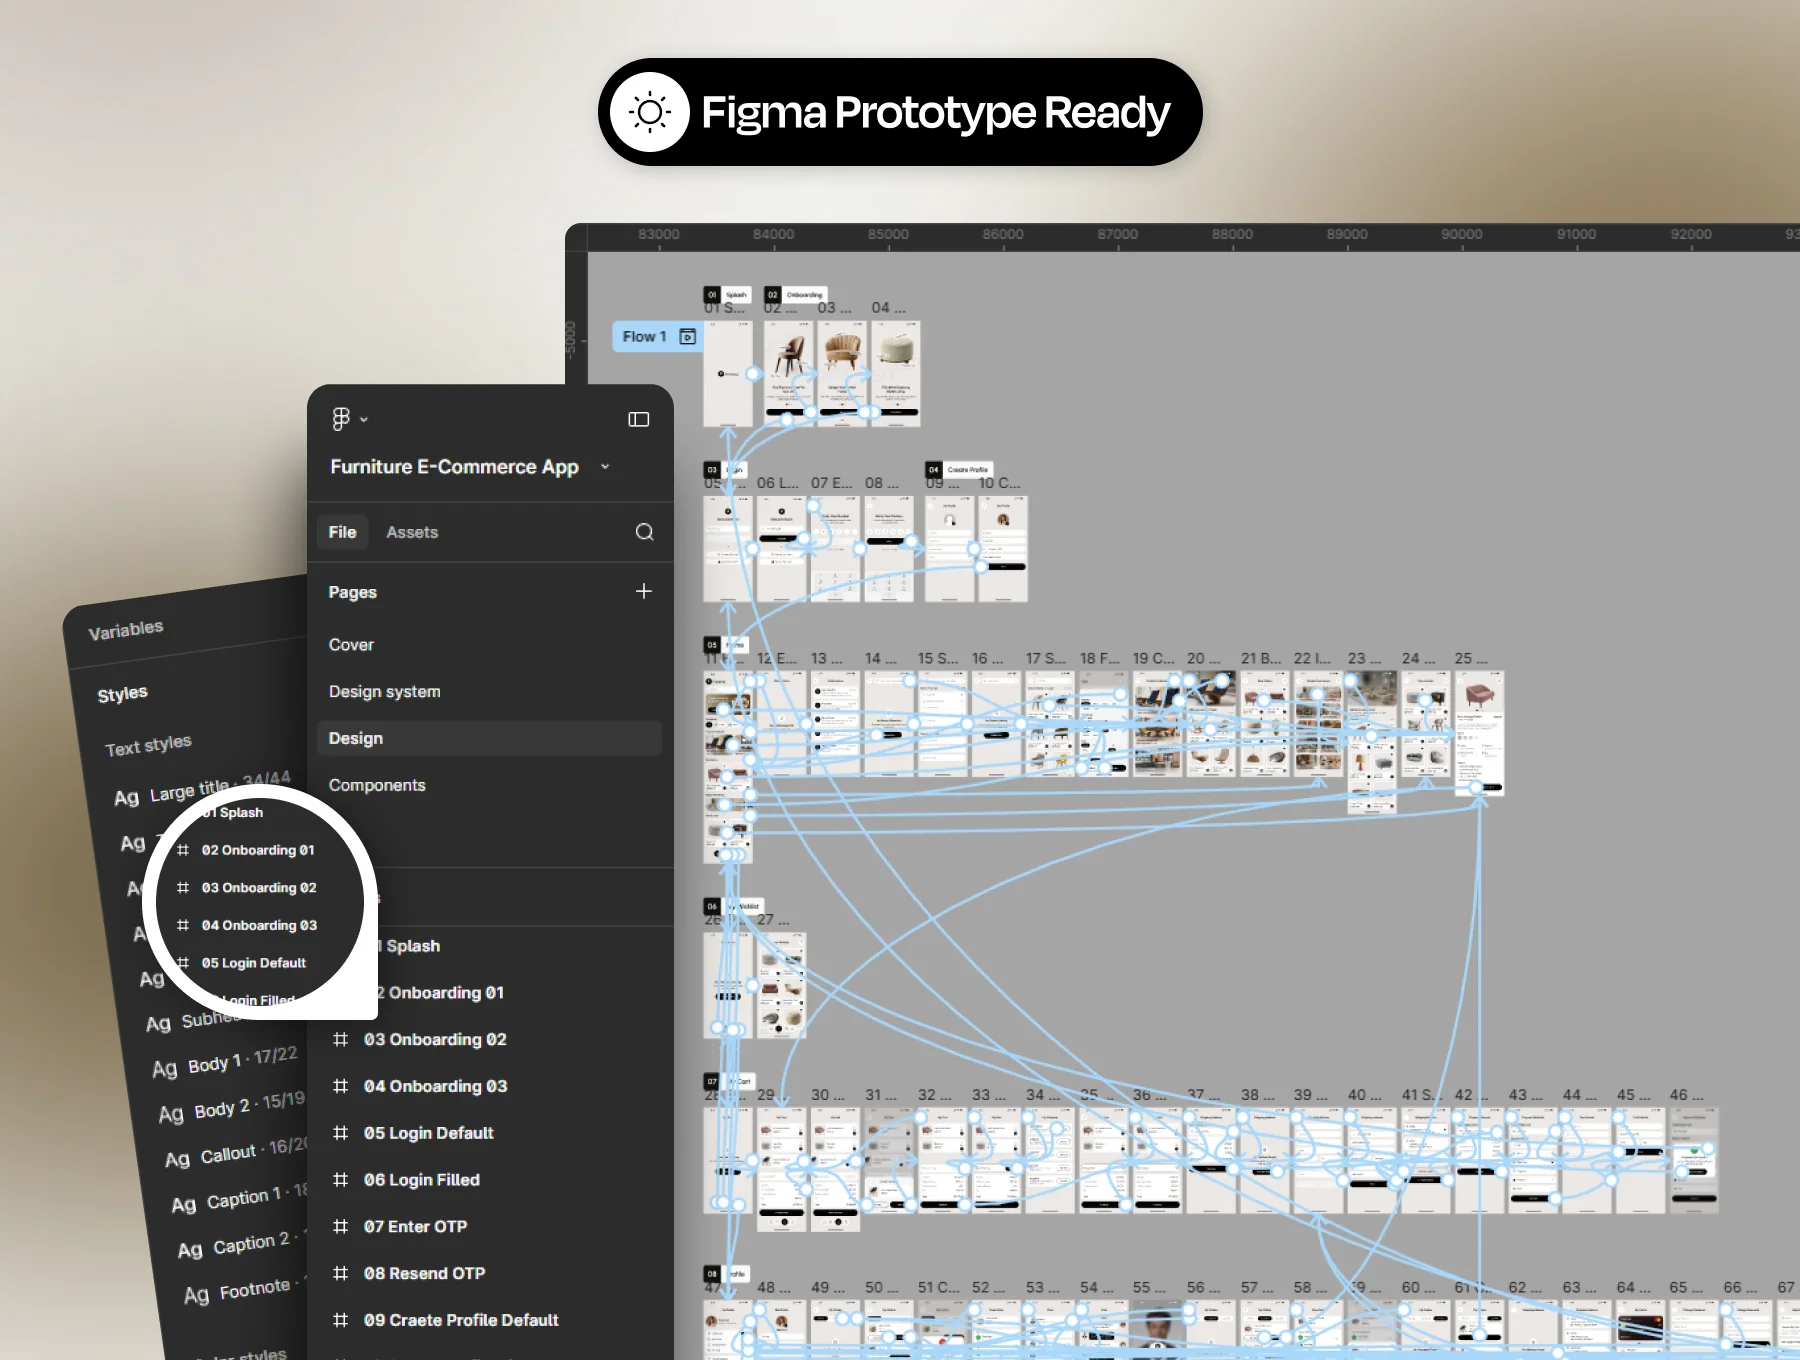Image resolution: width=1800 pixels, height=1360 pixels.
Task: Select the tan shell armchair onboarding frame
Action: (842, 373)
